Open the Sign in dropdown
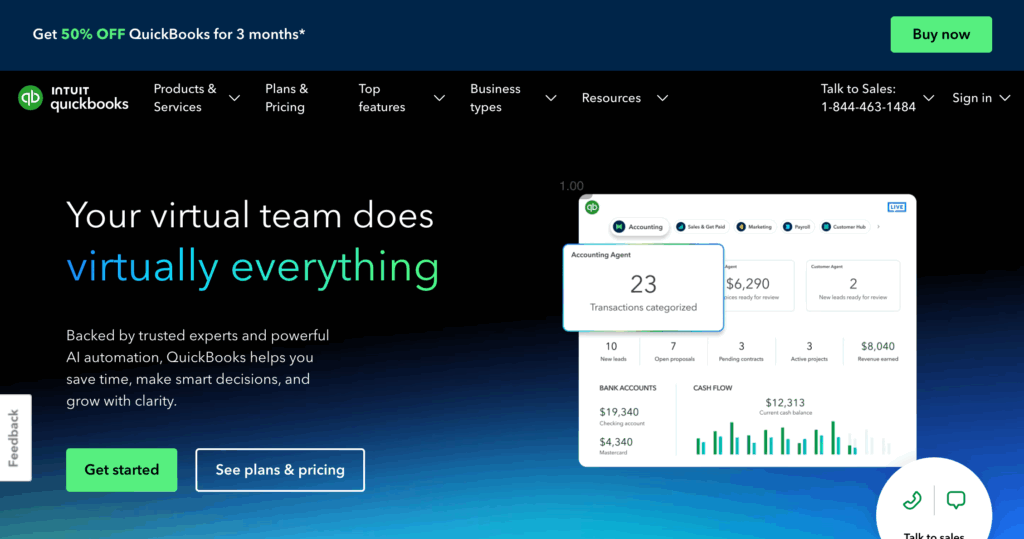This screenshot has height=539, width=1024. [981, 98]
